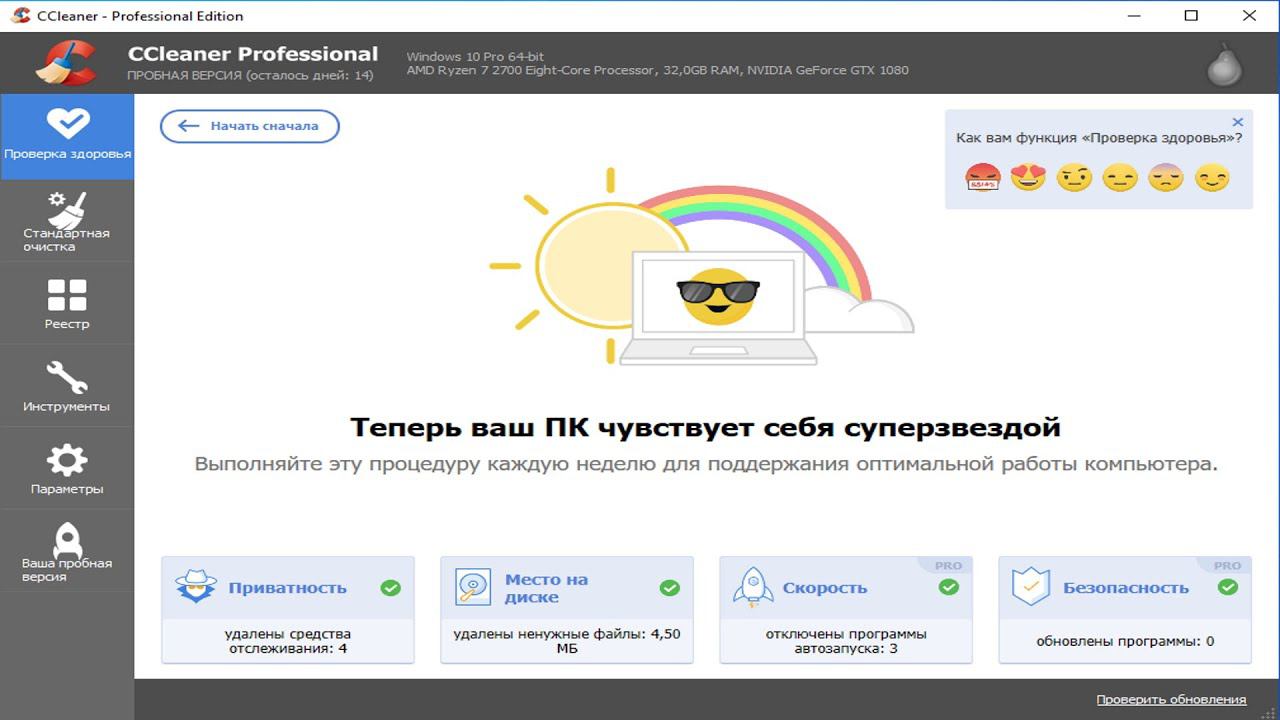
Task: Open the Проверка здоровья section
Action: [67, 137]
